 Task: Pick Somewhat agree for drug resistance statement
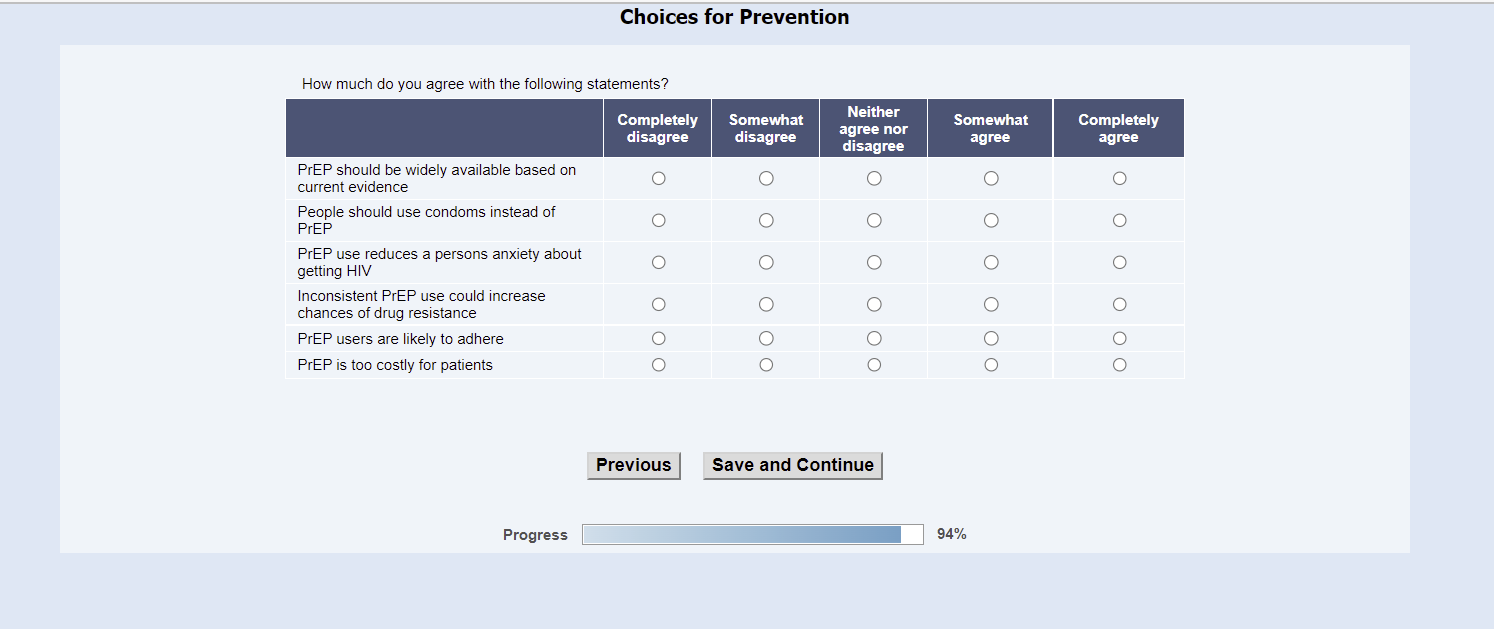[x=991, y=304]
